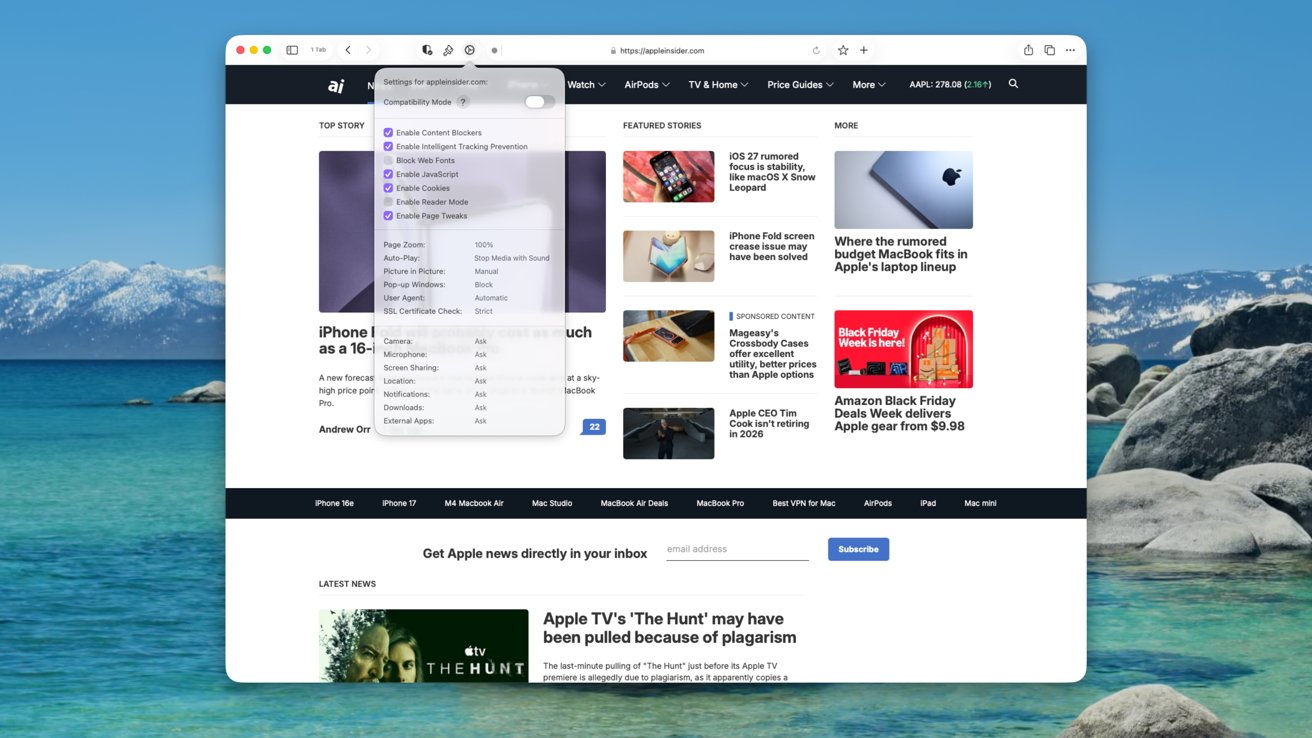Open the share icon in the toolbar
Screen dimensions: 1312x738
click(1028, 50)
